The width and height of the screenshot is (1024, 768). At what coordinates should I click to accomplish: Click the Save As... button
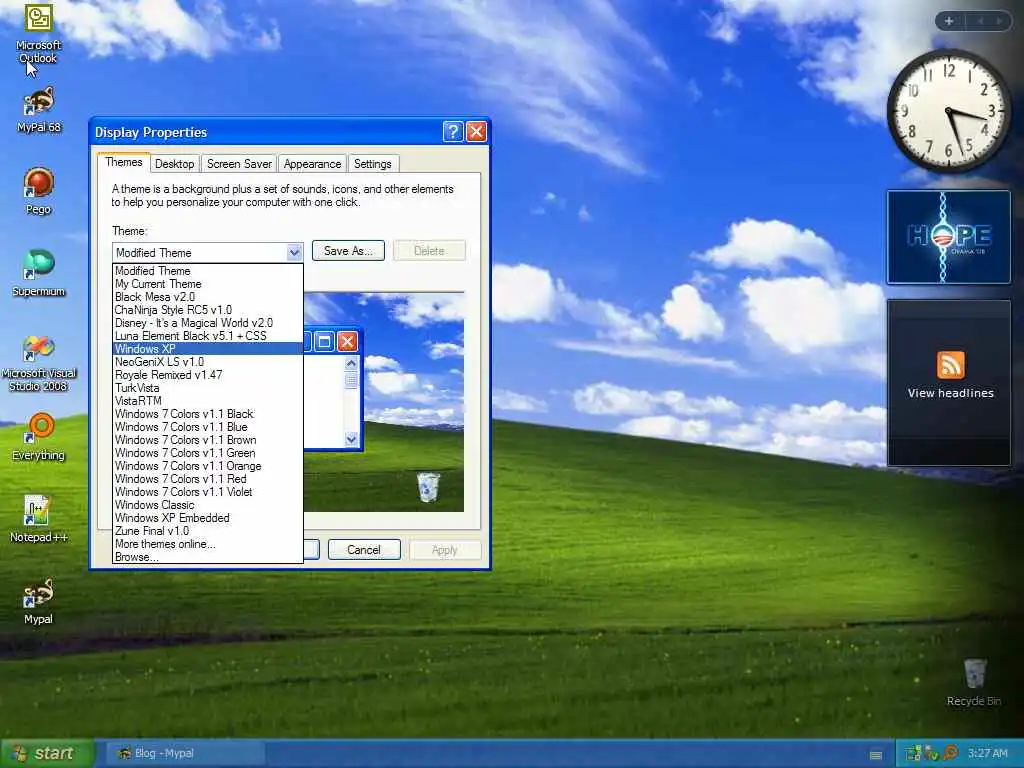(348, 251)
